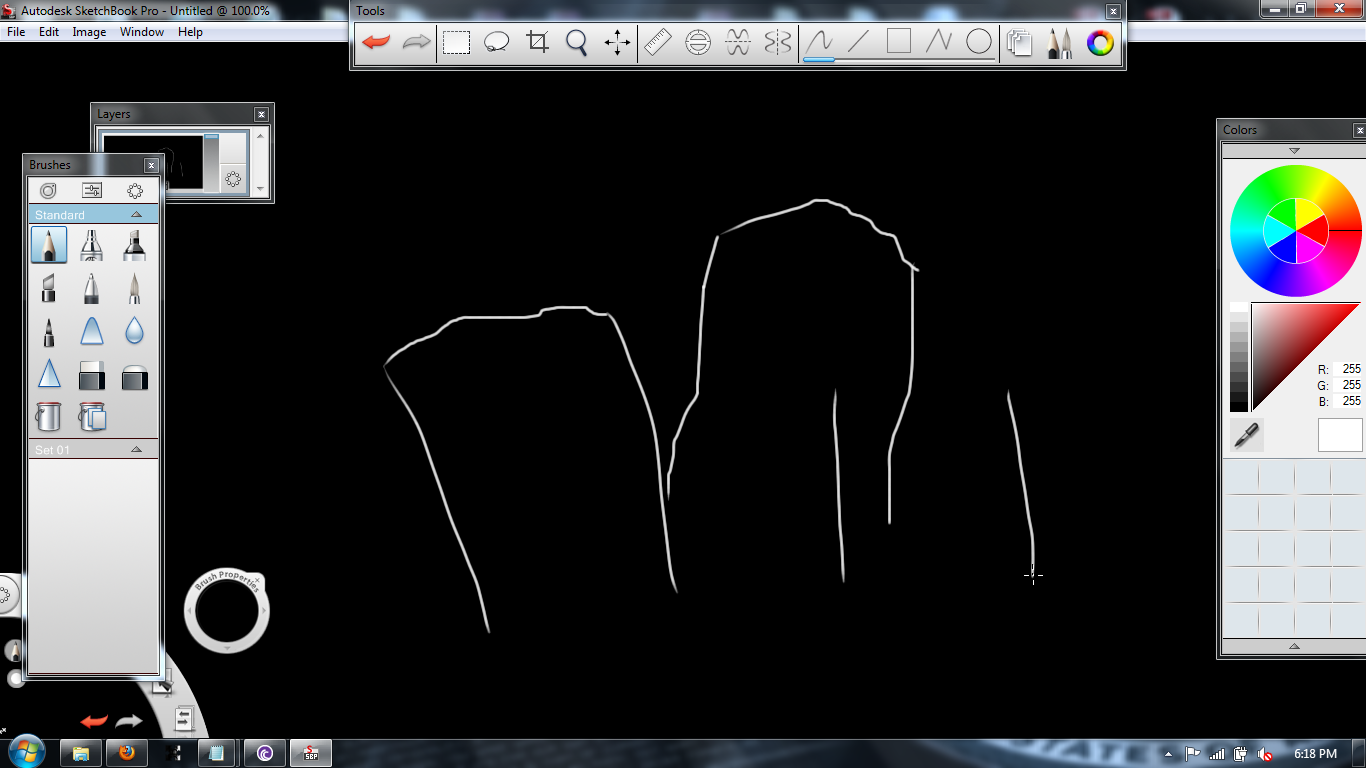Toggle the ellipse guide tool
Viewport: 1366px width, 768px height.
click(698, 43)
